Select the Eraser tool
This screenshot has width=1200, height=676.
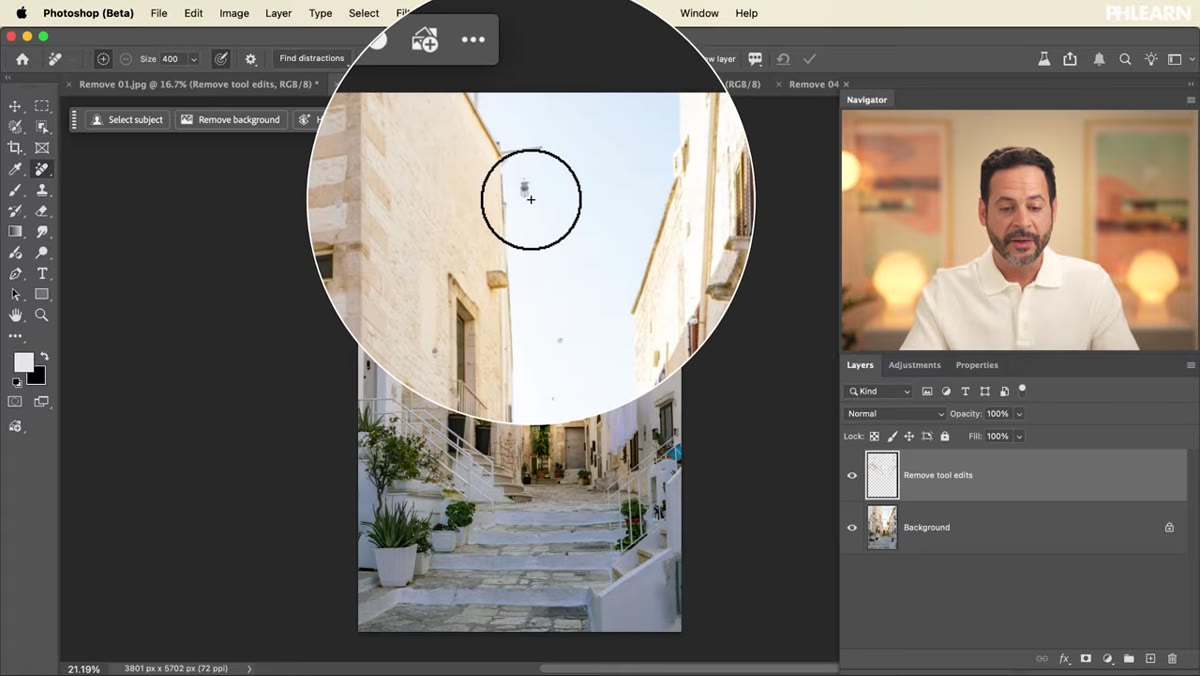(x=42, y=211)
